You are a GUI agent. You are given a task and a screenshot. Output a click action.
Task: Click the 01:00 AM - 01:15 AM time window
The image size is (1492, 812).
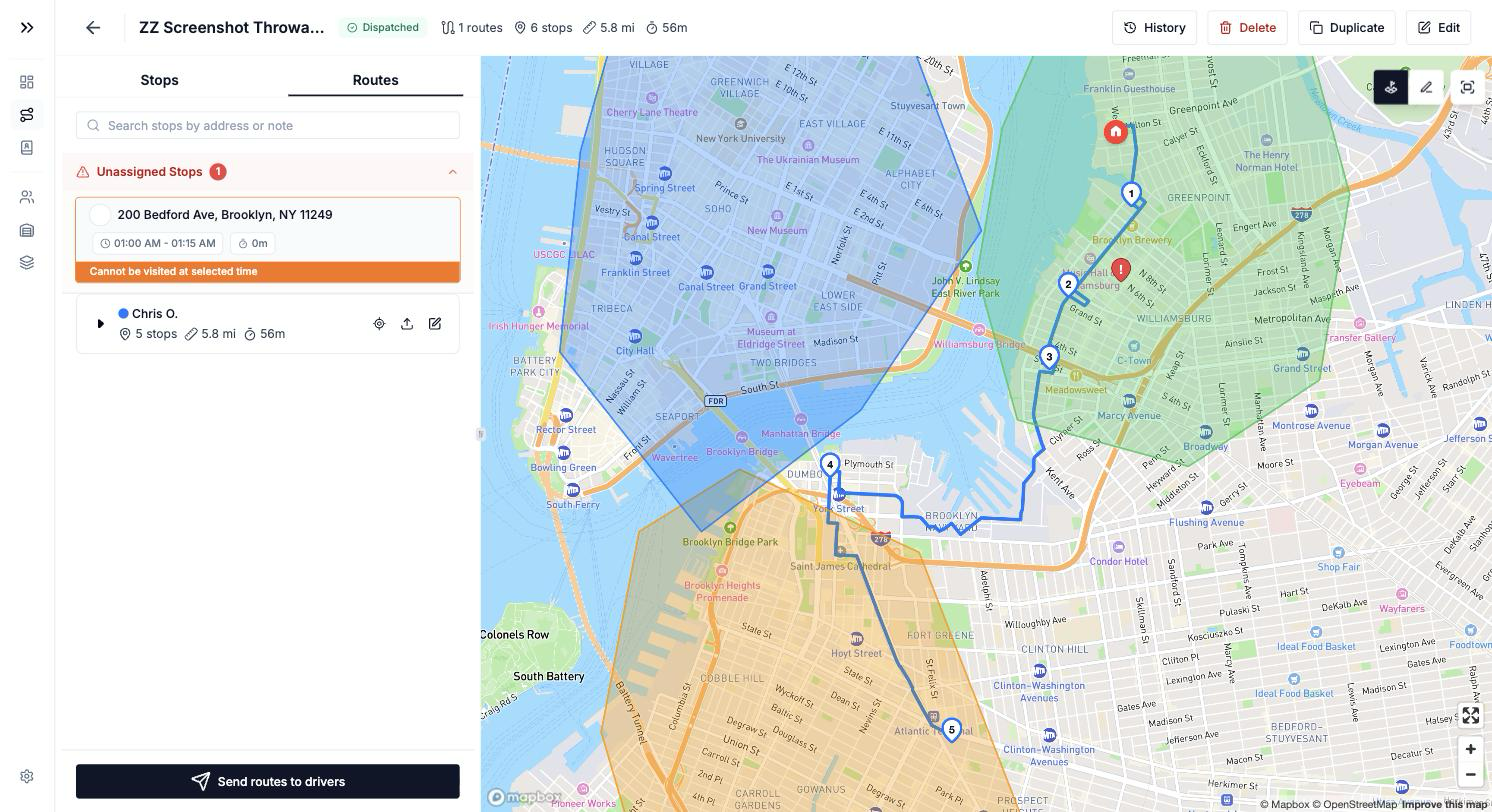tap(157, 243)
